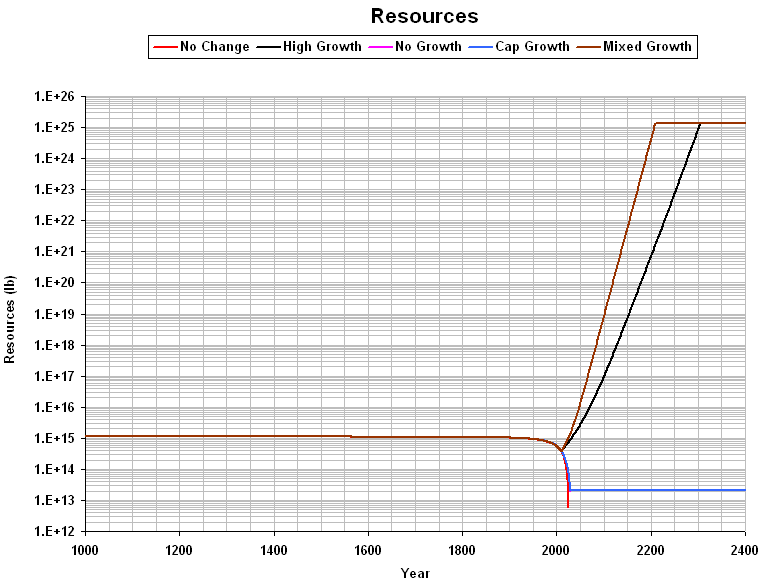Select the "High Growth" legend label
Image resolution: width=761 pixels, height=587 pixels.
coord(322,46)
